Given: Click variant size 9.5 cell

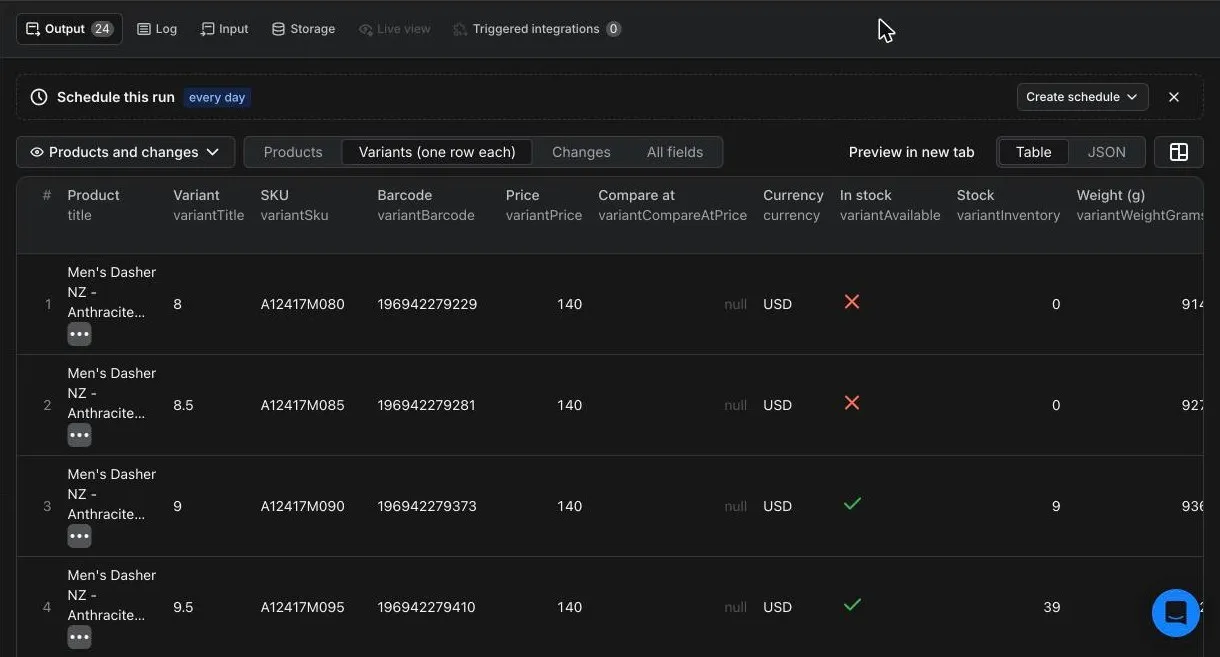Looking at the screenshot, I should 183,607.
